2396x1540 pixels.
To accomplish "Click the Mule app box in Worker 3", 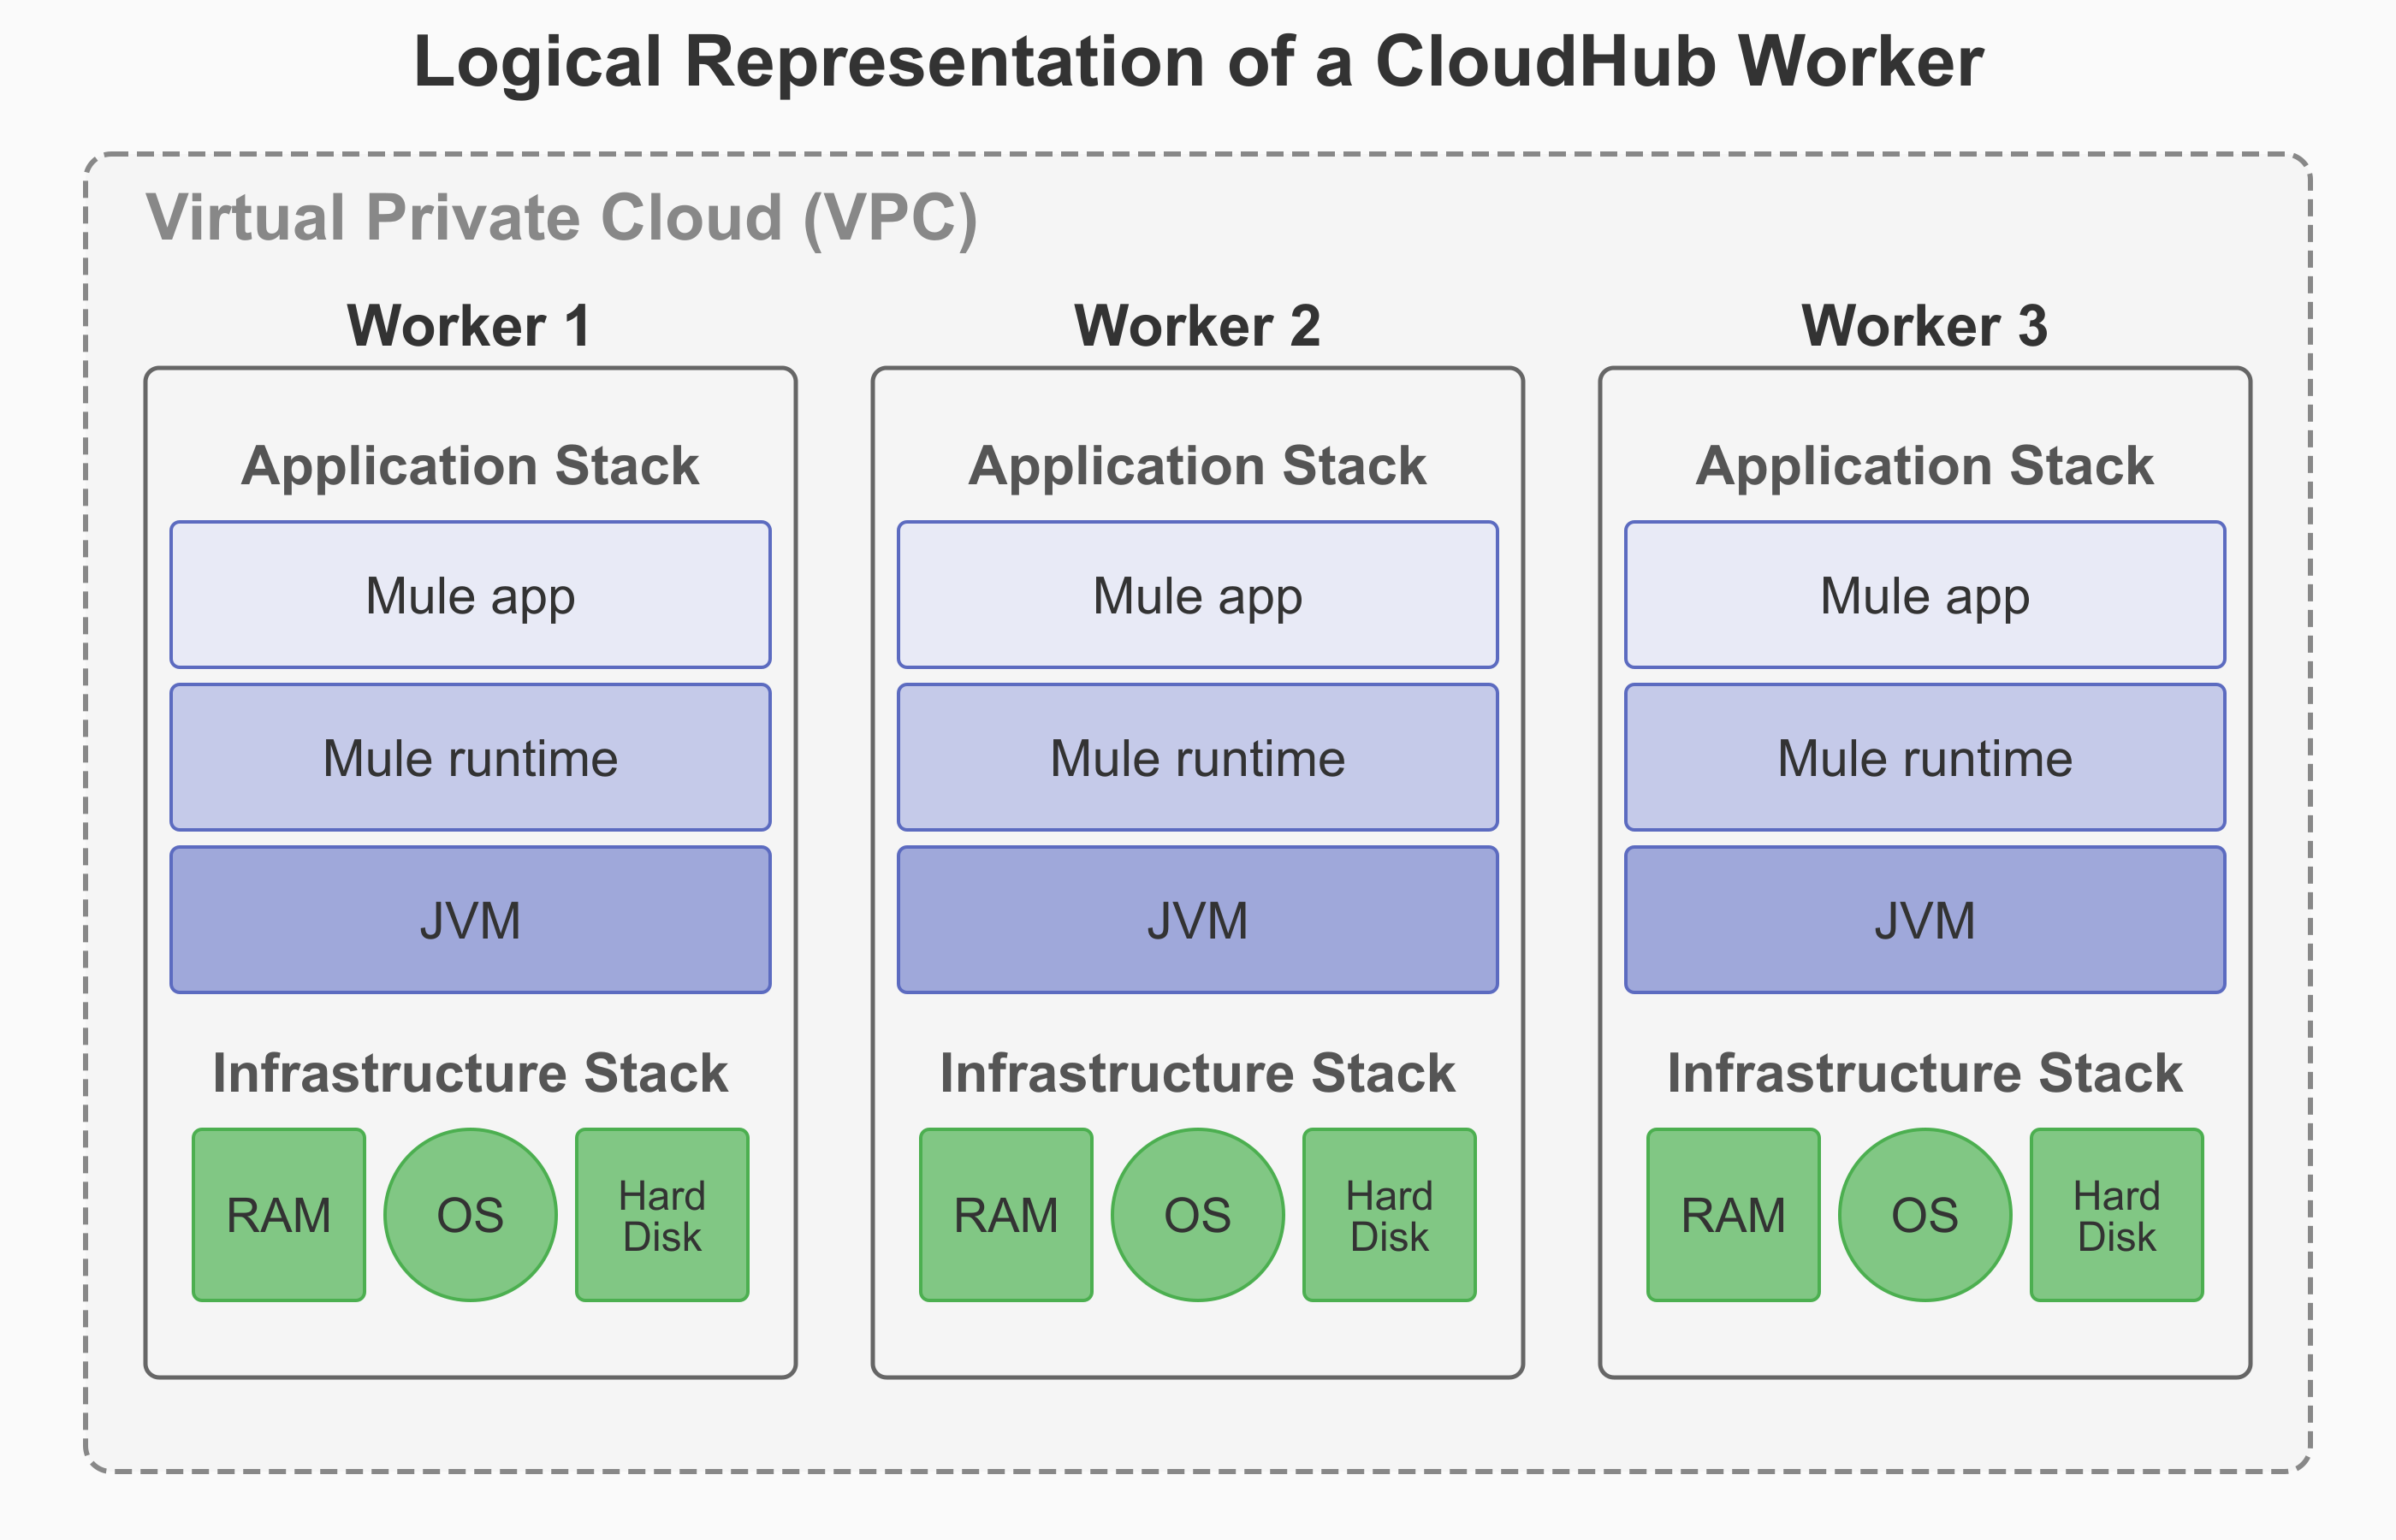I will point(1925,595).
